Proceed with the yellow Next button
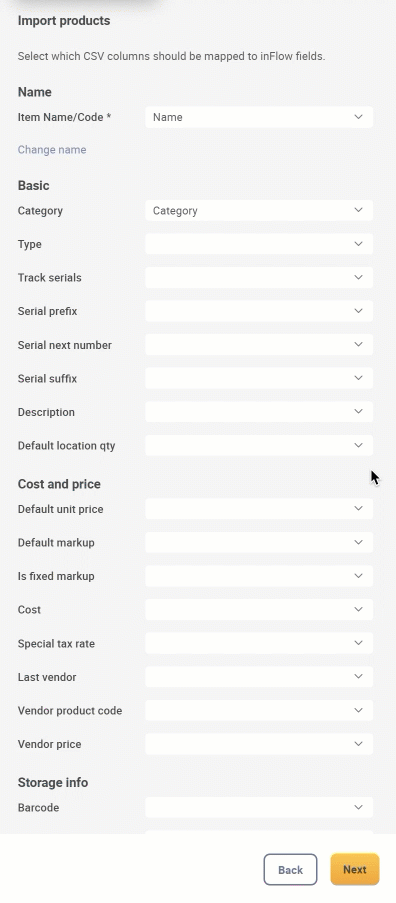Viewport: 396px width, 903px height. point(355,870)
